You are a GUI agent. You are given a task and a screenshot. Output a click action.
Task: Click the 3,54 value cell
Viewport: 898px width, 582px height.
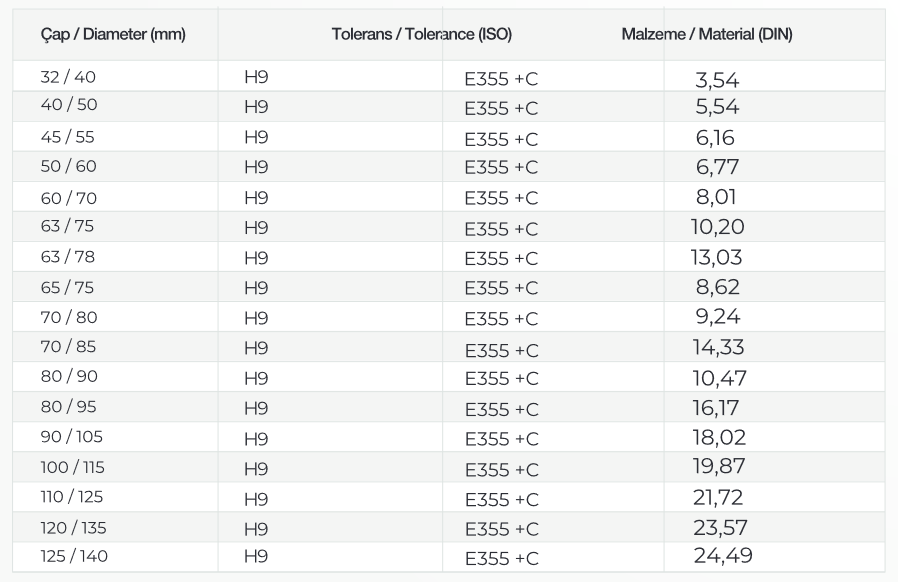click(x=717, y=81)
